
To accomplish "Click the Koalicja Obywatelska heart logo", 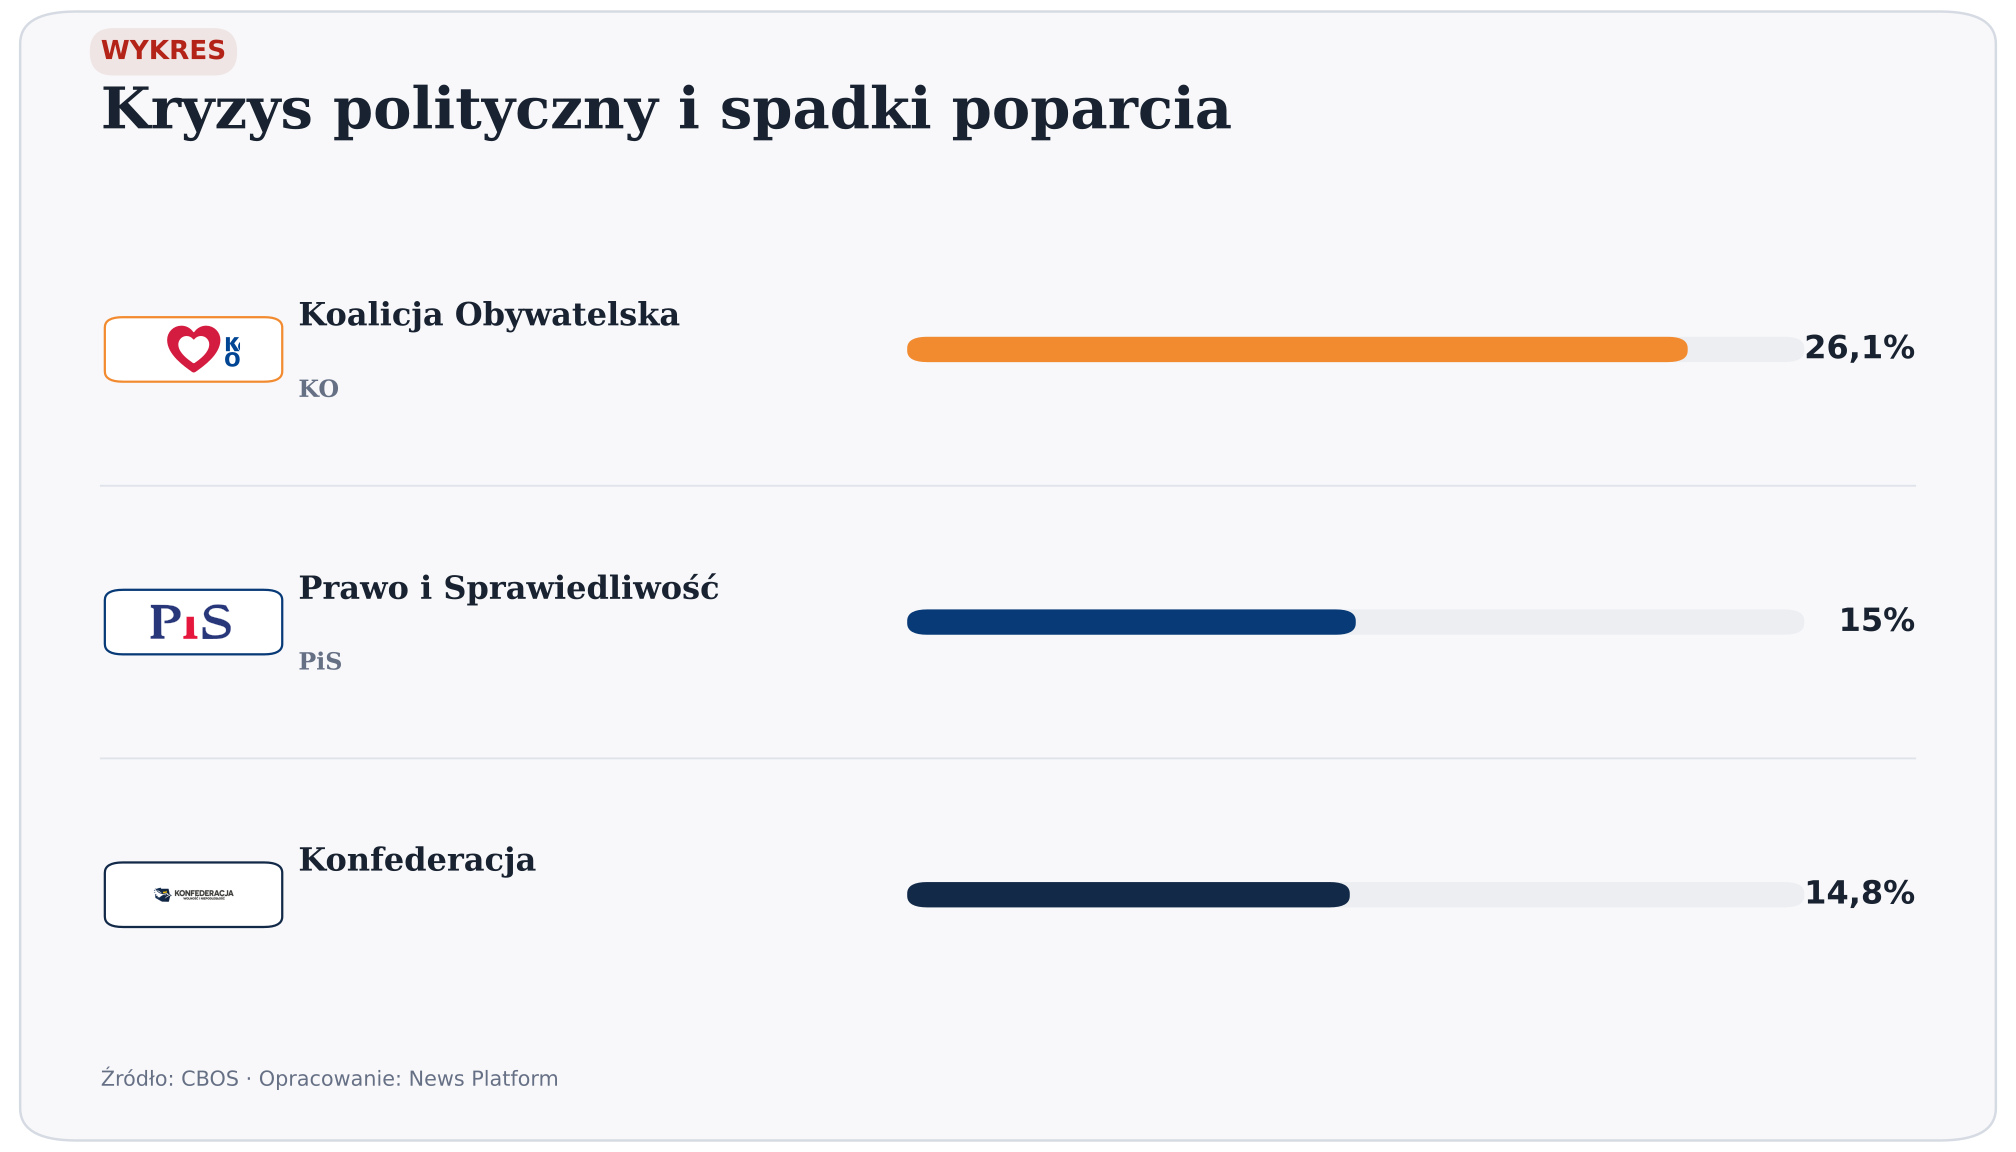I will [x=193, y=349].
